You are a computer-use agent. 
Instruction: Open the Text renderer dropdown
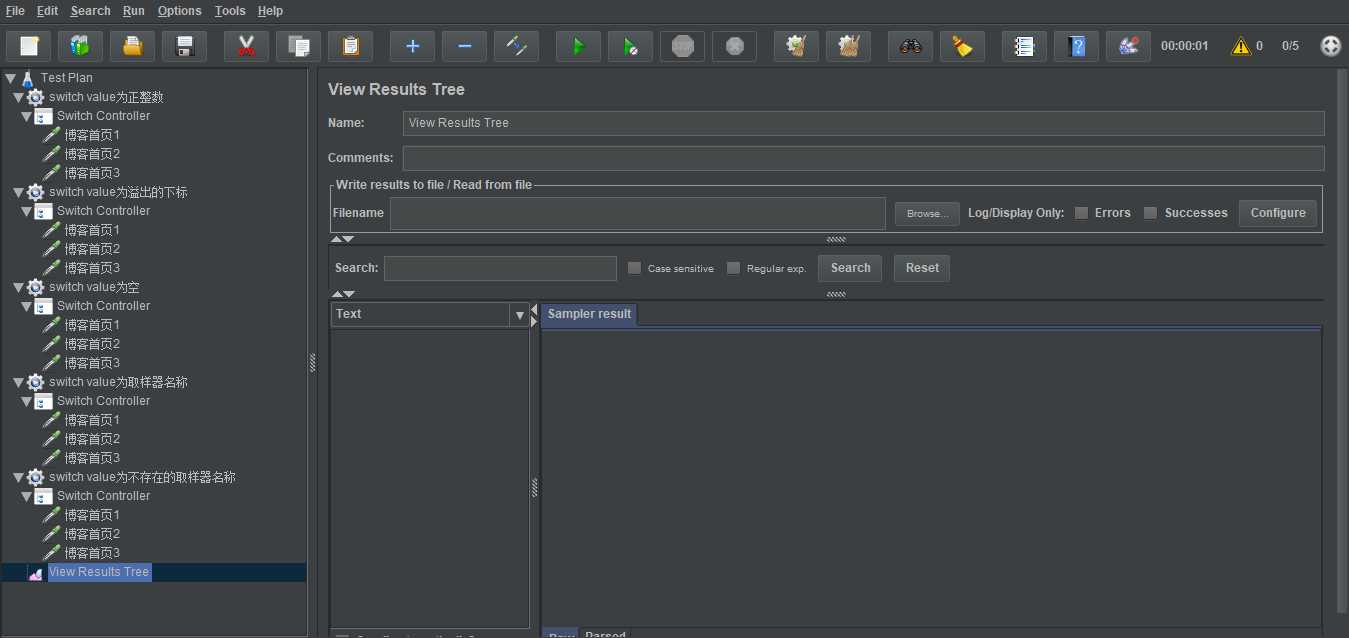[x=519, y=315]
